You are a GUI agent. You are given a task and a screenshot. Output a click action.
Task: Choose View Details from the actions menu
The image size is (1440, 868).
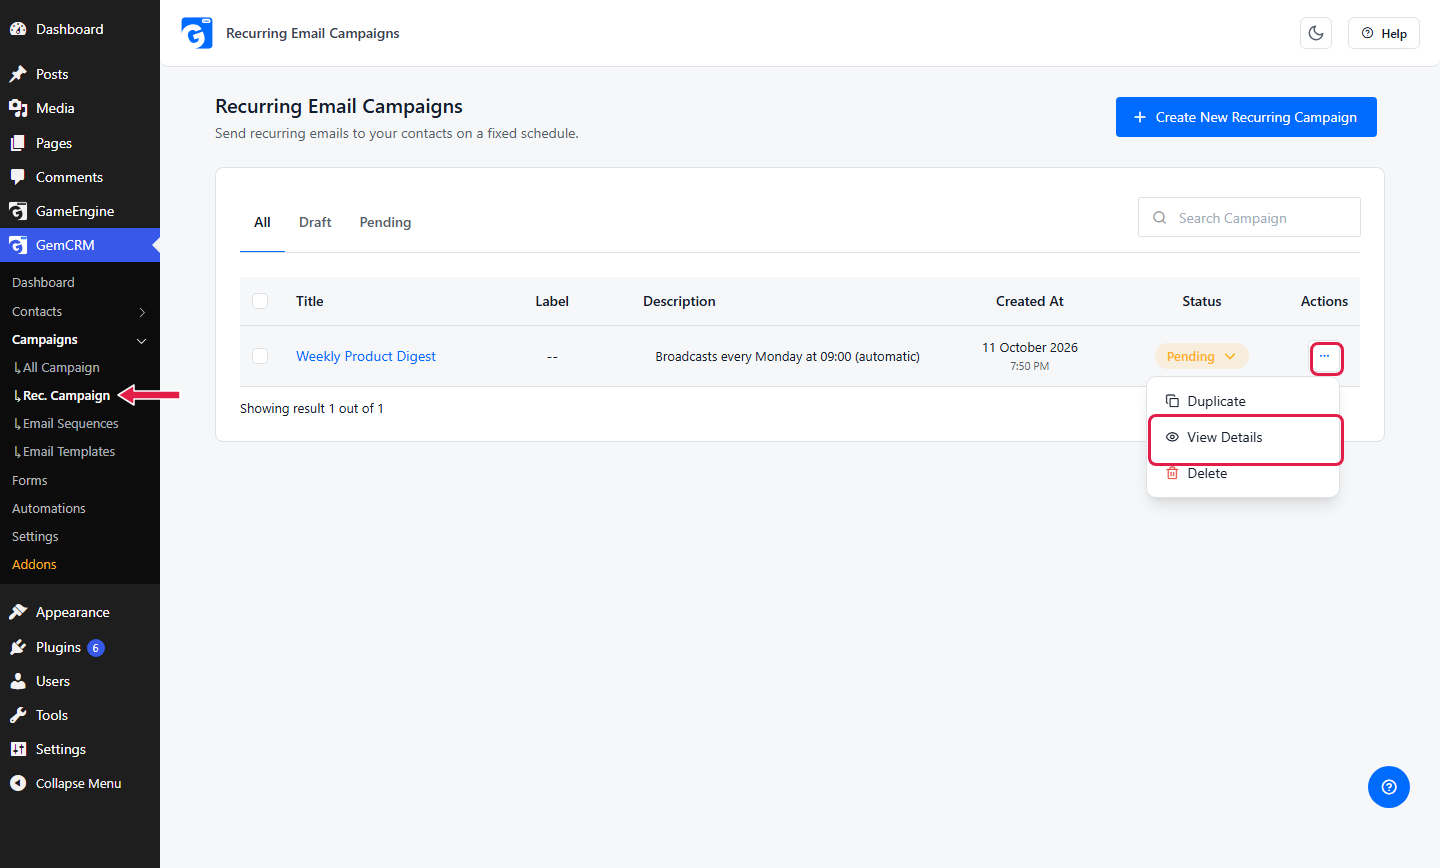[x=1243, y=437]
